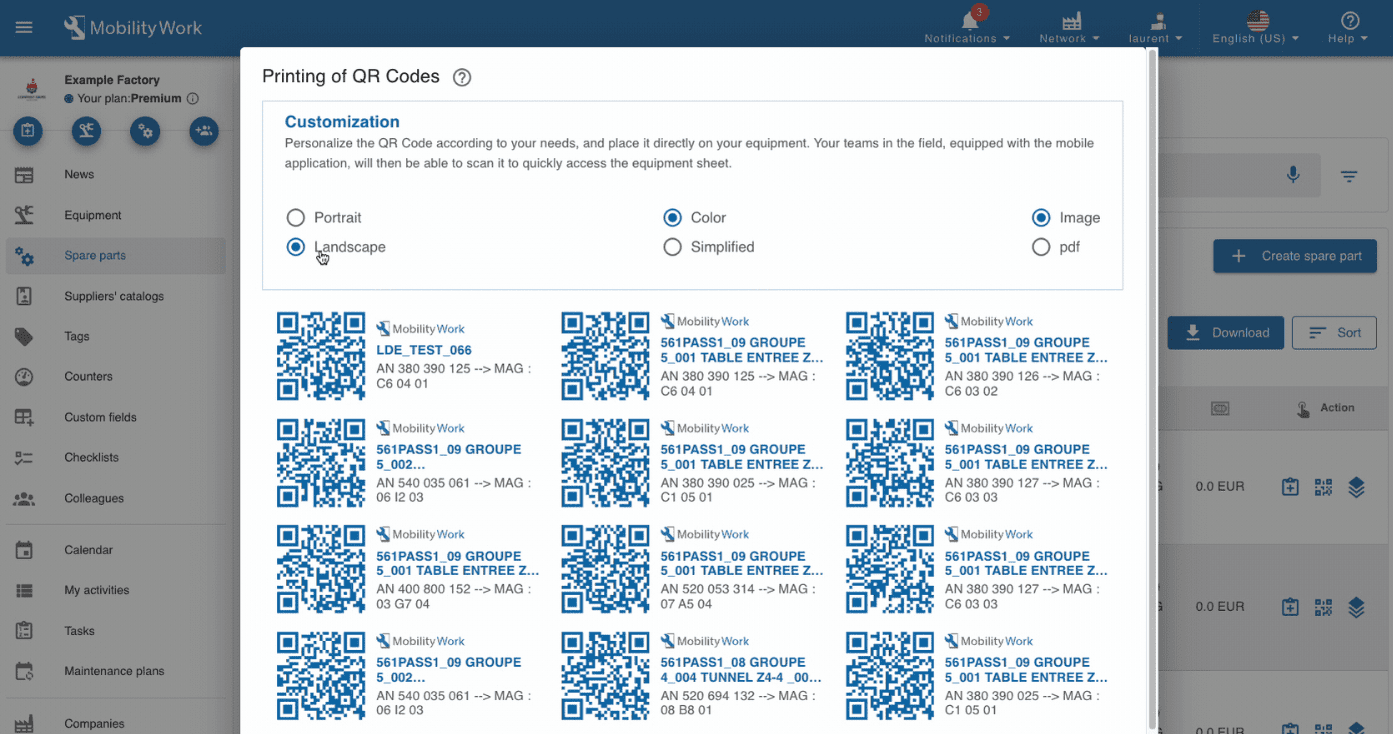The image size is (1393, 734).
Task: Click the microphone icon in the search bar
Action: pyautogui.click(x=1292, y=175)
